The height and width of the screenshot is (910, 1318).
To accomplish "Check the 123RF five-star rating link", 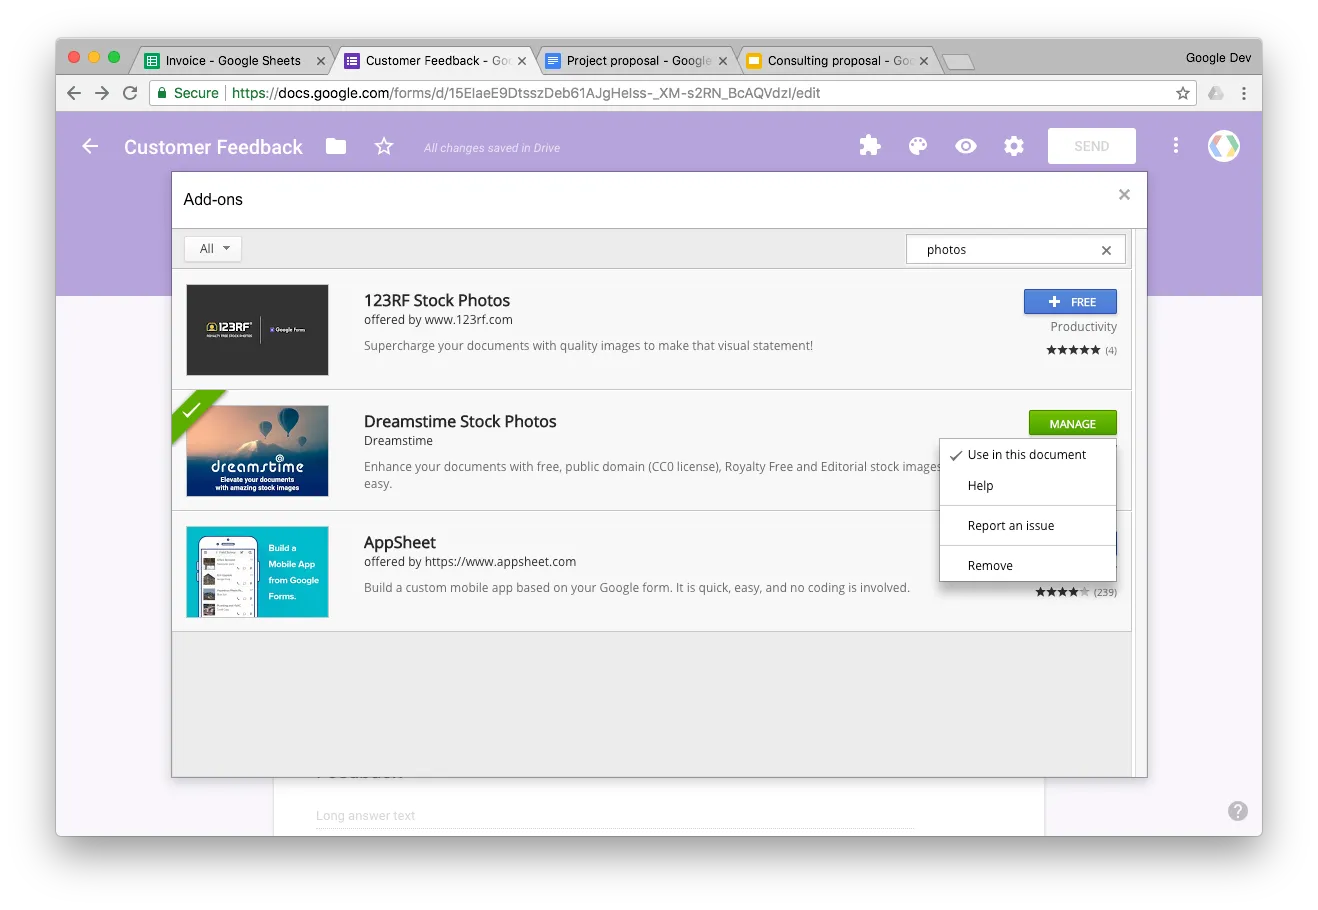I will point(1073,350).
